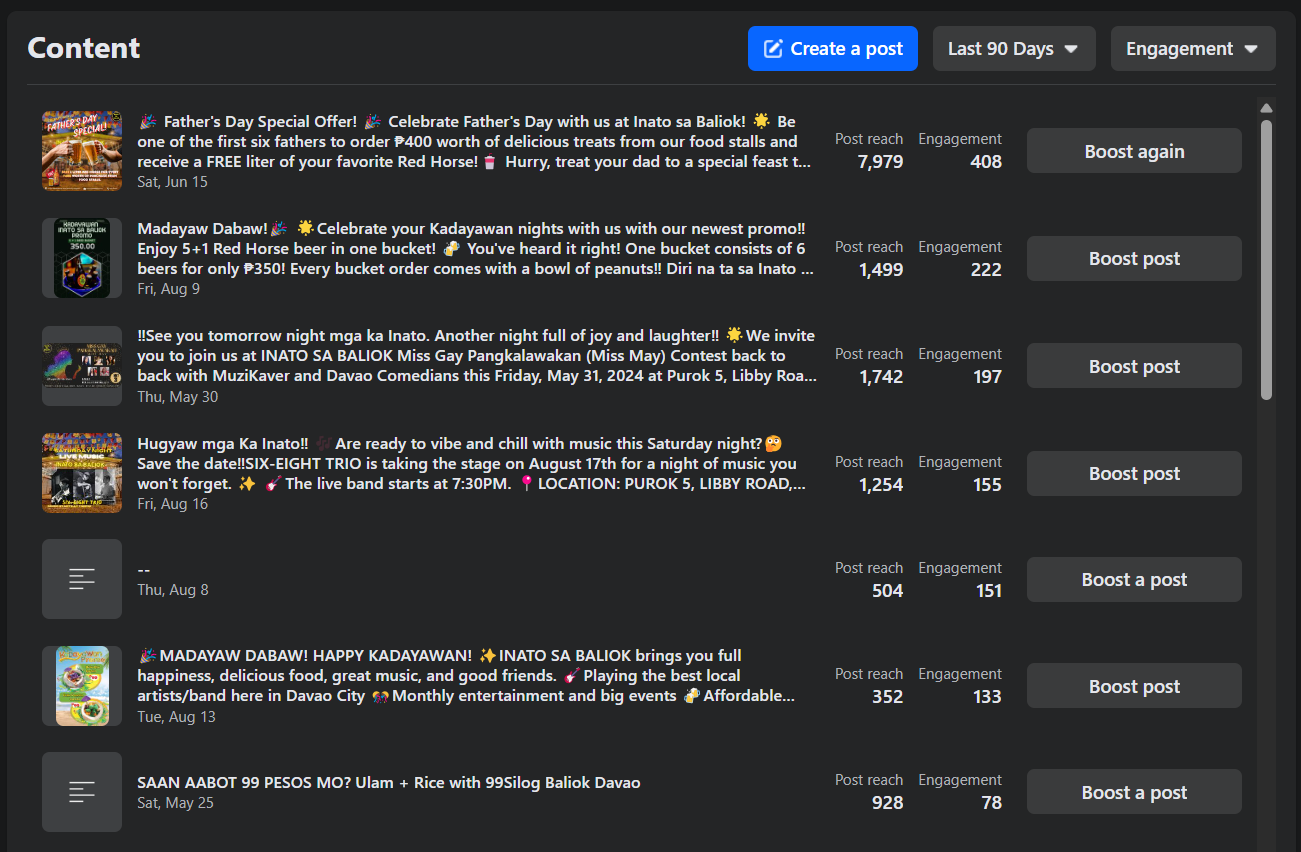Open the SAAN AABOT 99 PESOS MO post text
This screenshot has height=852, width=1301.
tap(389, 782)
